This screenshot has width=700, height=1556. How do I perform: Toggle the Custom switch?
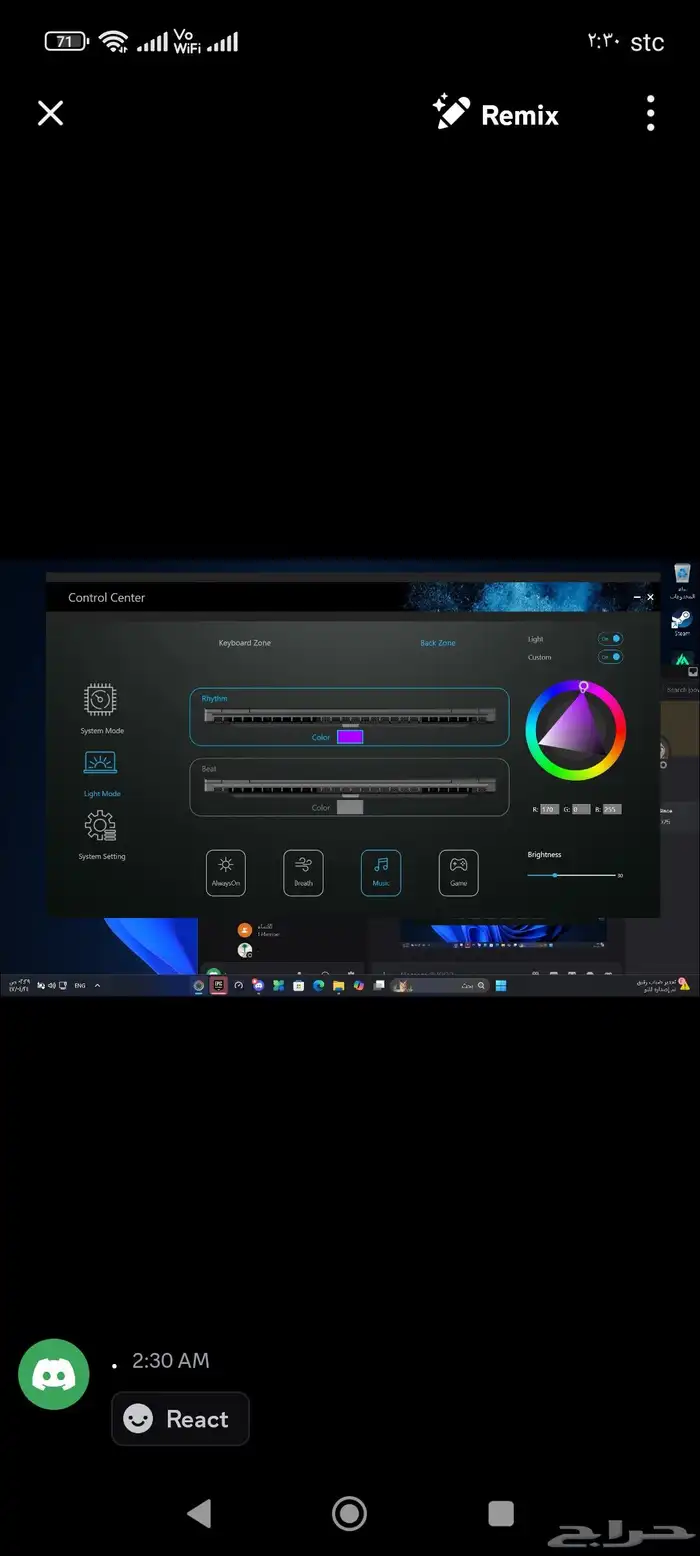click(x=610, y=657)
